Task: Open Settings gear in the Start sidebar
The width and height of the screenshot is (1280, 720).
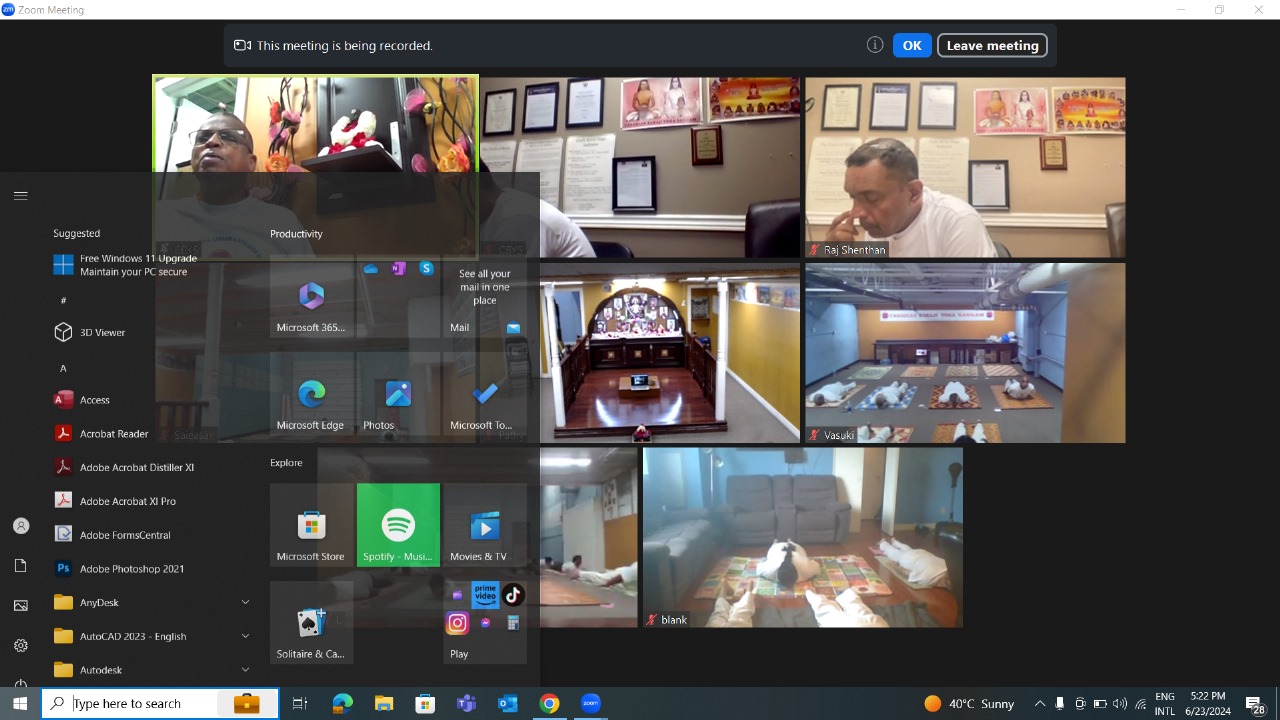Action: (x=21, y=646)
